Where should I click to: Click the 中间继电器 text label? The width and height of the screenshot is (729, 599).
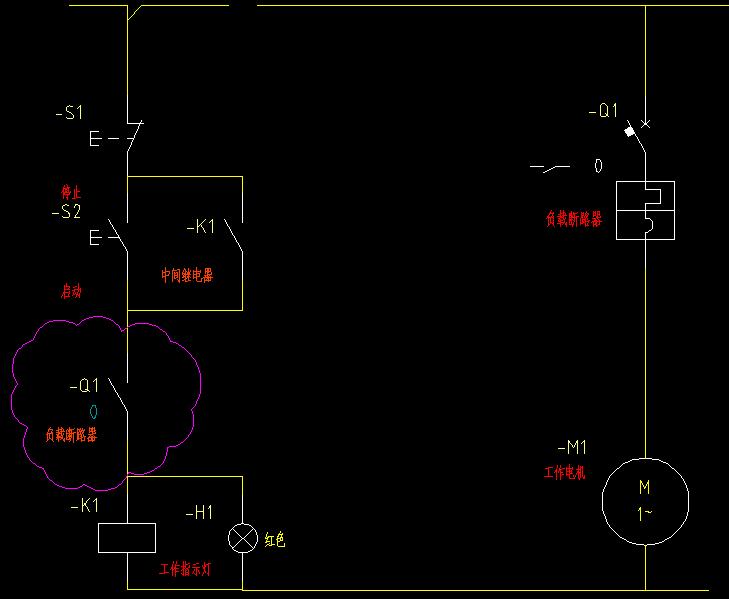coord(187,274)
